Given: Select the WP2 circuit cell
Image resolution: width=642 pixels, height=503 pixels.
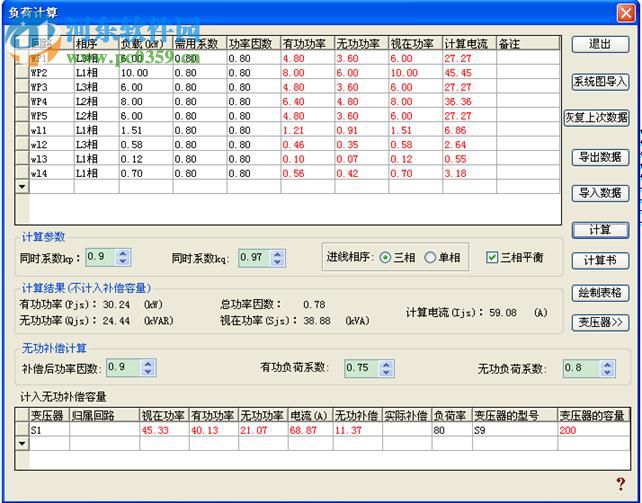Looking at the screenshot, I should point(52,73).
